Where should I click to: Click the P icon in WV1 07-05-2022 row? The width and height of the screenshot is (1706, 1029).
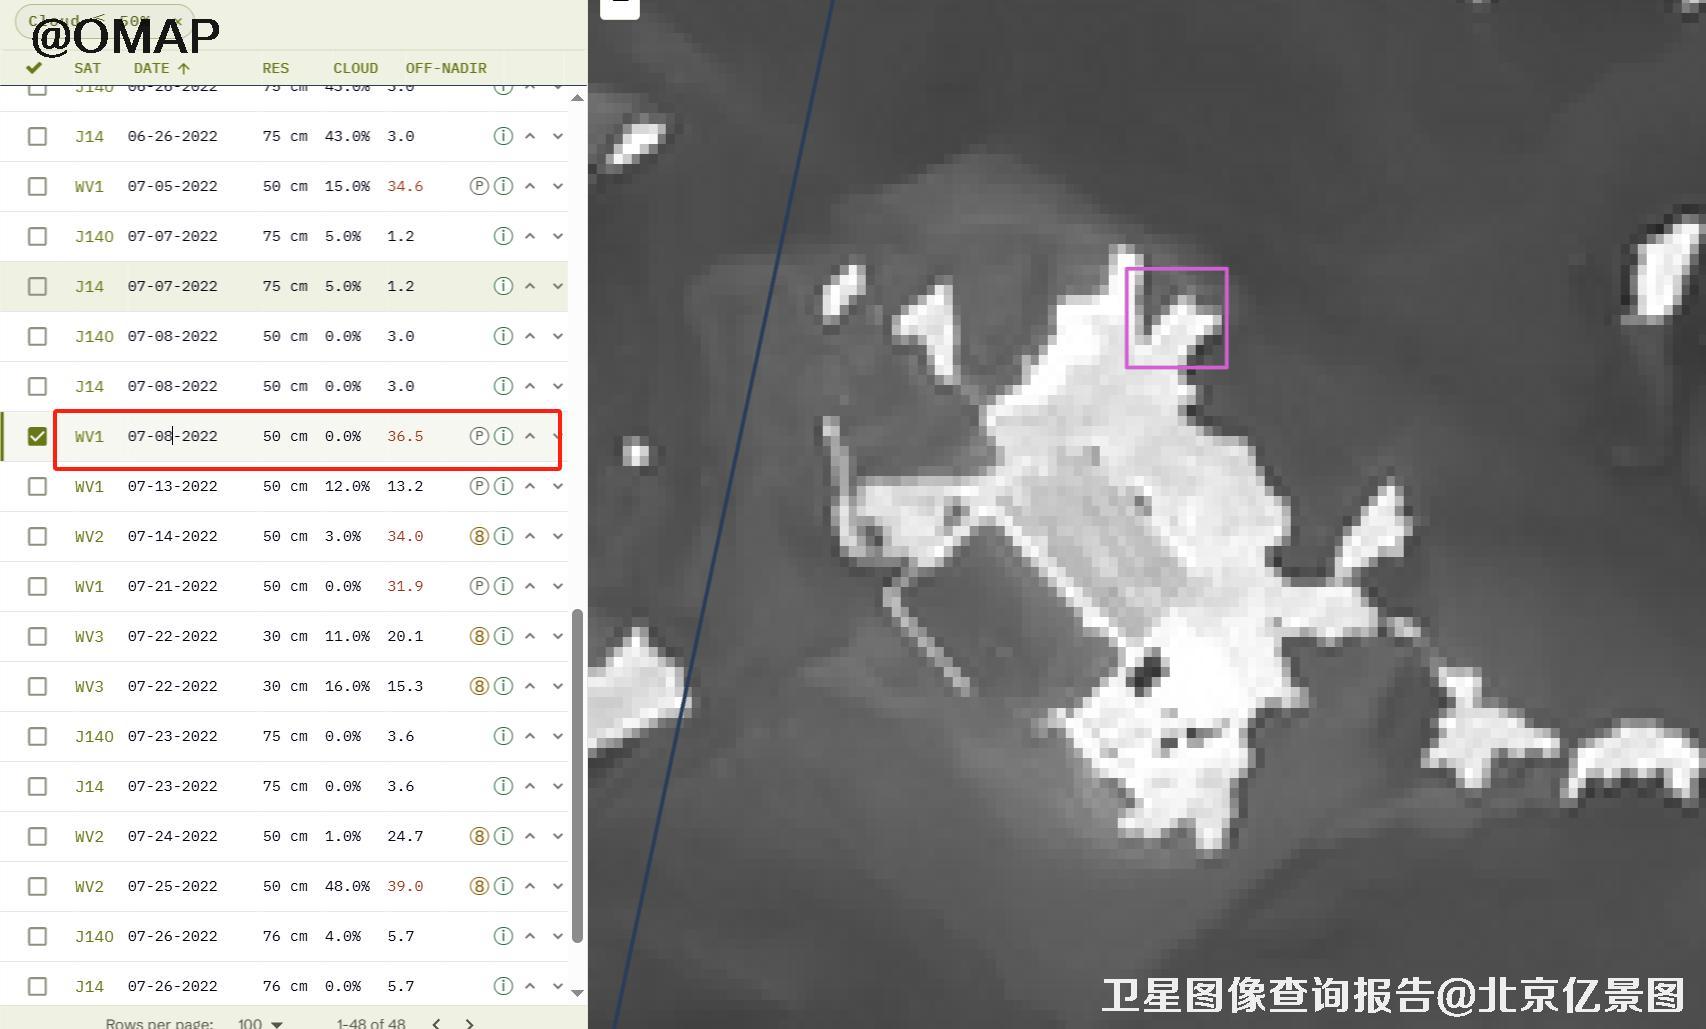pyautogui.click(x=479, y=186)
